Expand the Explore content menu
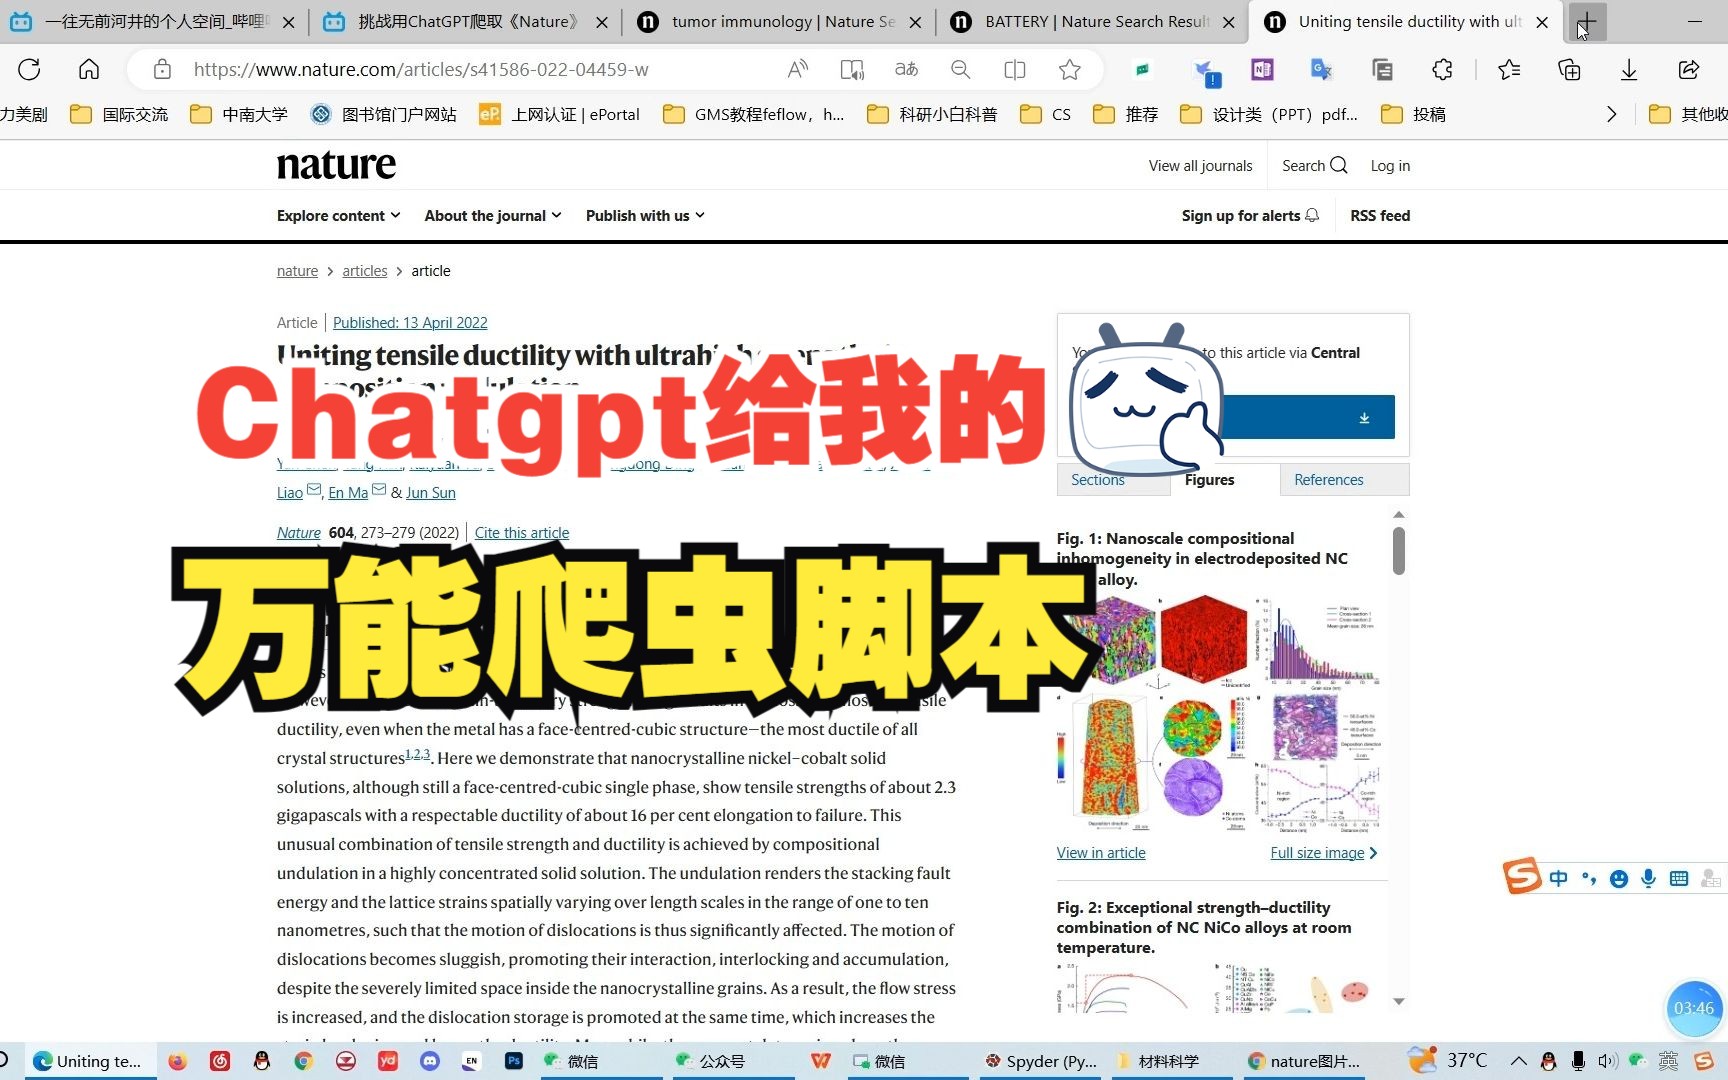 tap(338, 215)
